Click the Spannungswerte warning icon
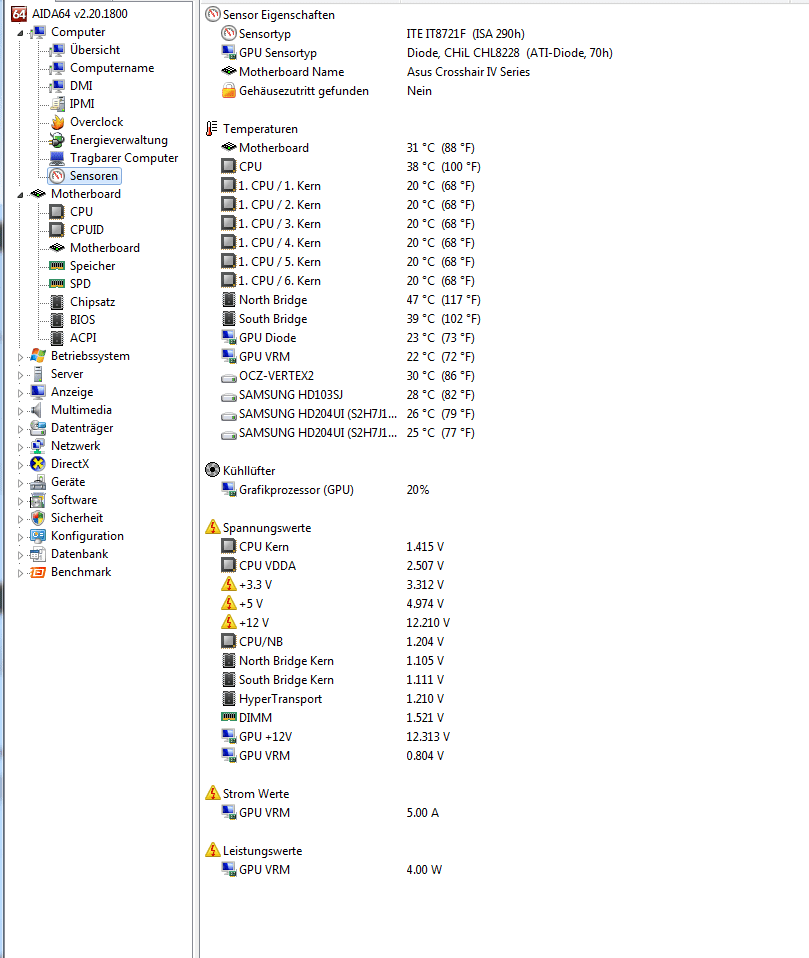This screenshot has height=958, width=809. click(x=212, y=527)
